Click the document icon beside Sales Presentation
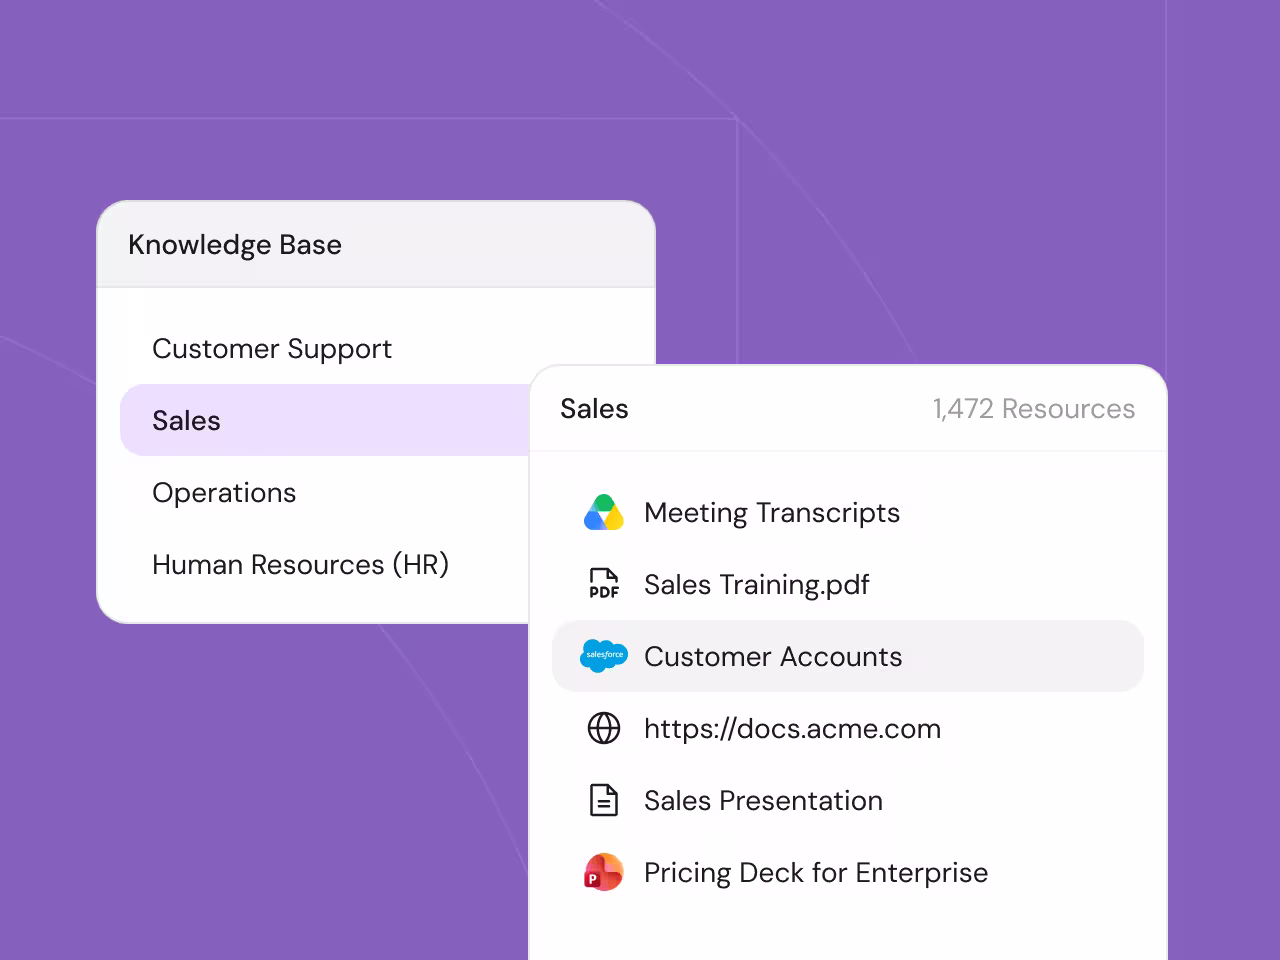This screenshot has width=1280, height=960. [604, 800]
